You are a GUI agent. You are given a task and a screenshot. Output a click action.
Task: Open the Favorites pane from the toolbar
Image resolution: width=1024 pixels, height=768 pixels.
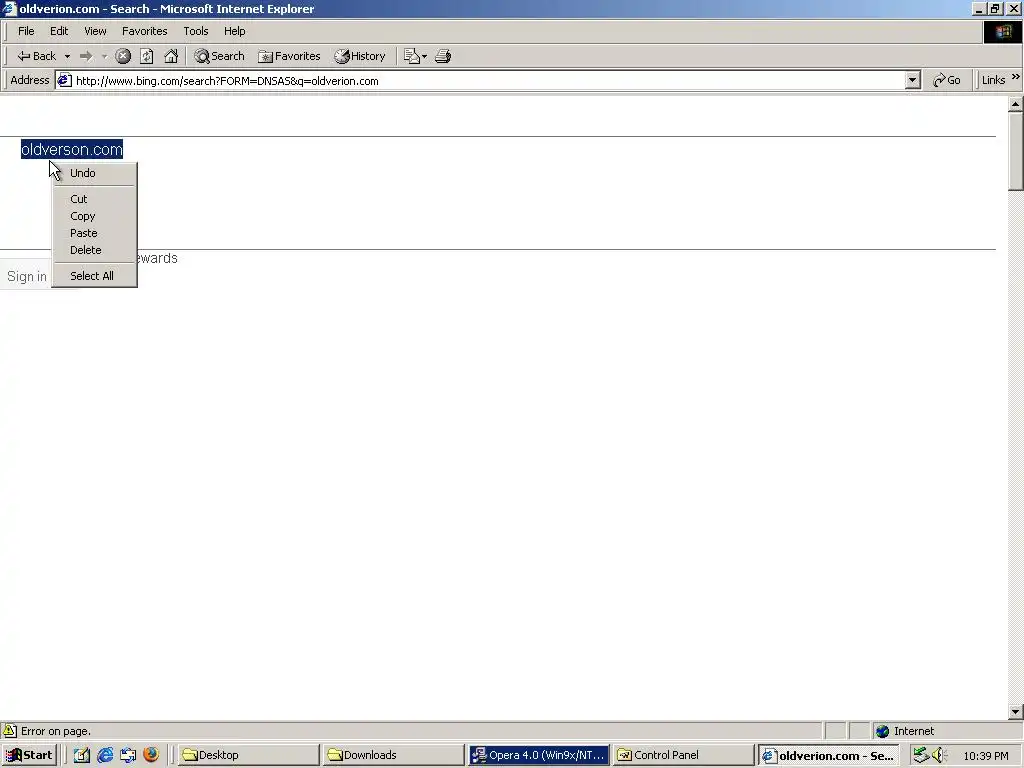click(289, 56)
